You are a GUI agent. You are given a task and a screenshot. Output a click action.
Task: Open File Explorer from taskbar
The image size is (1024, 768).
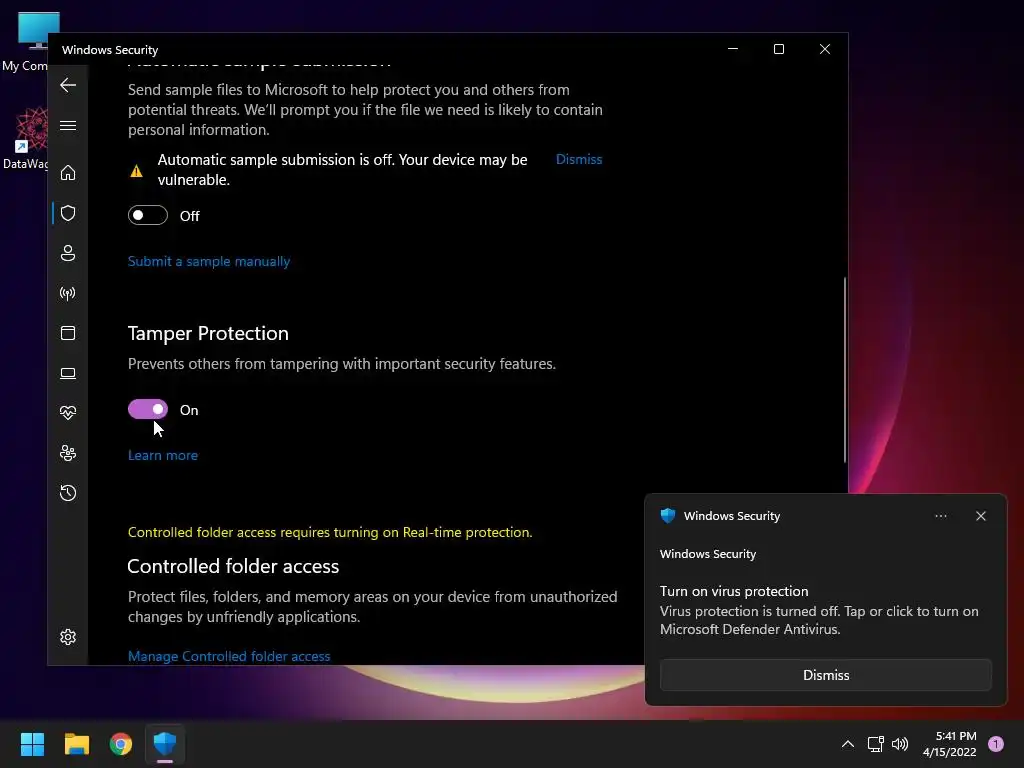pos(76,744)
